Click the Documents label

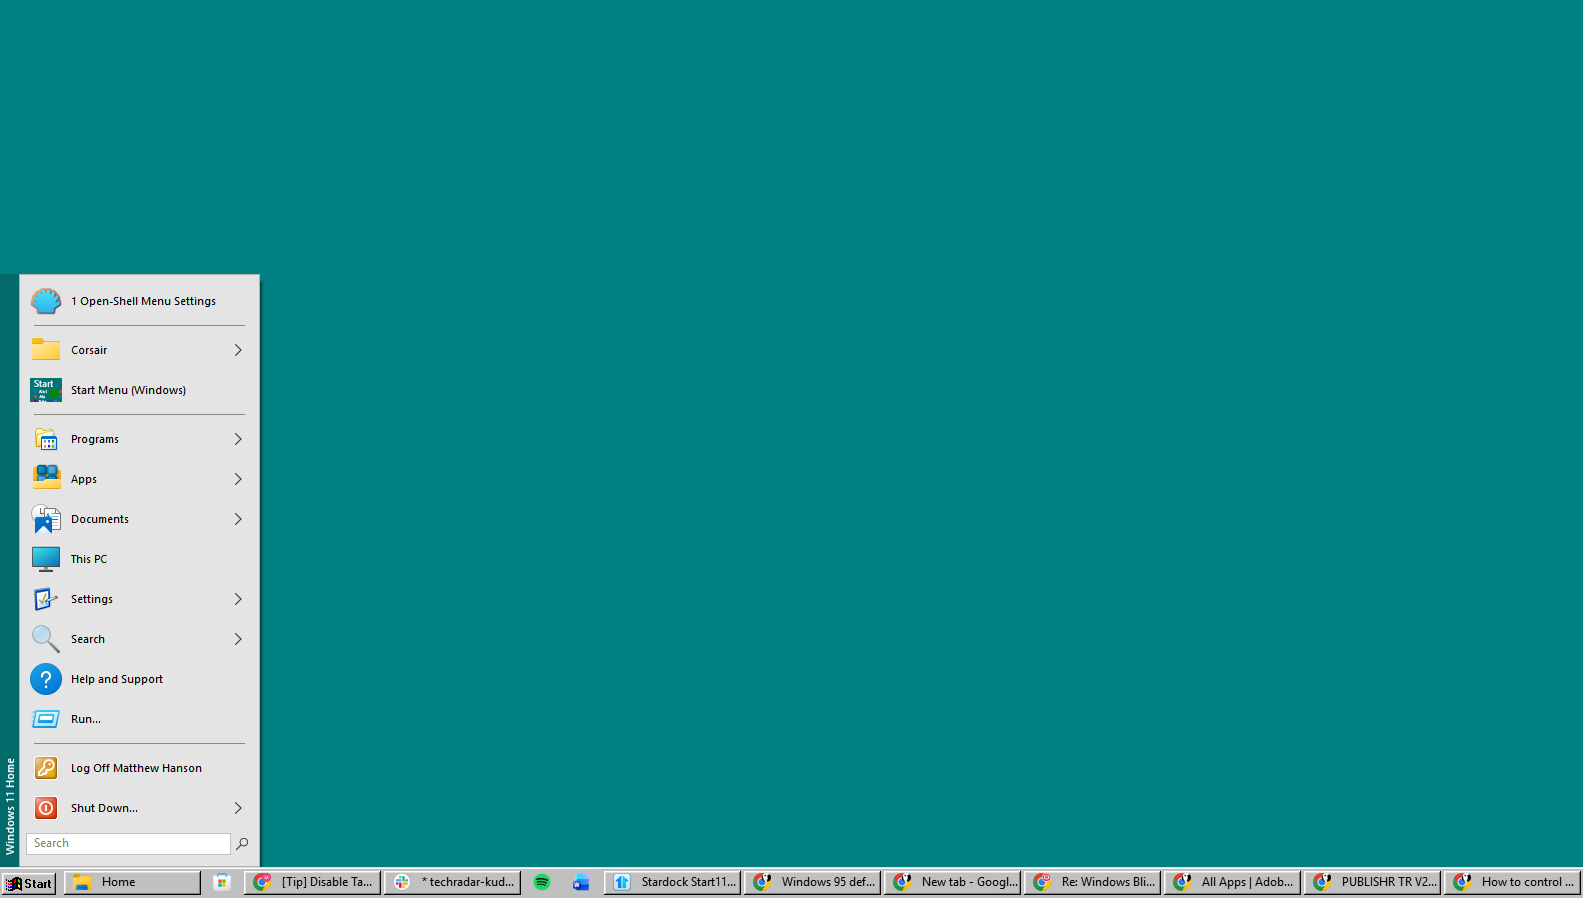(x=100, y=519)
